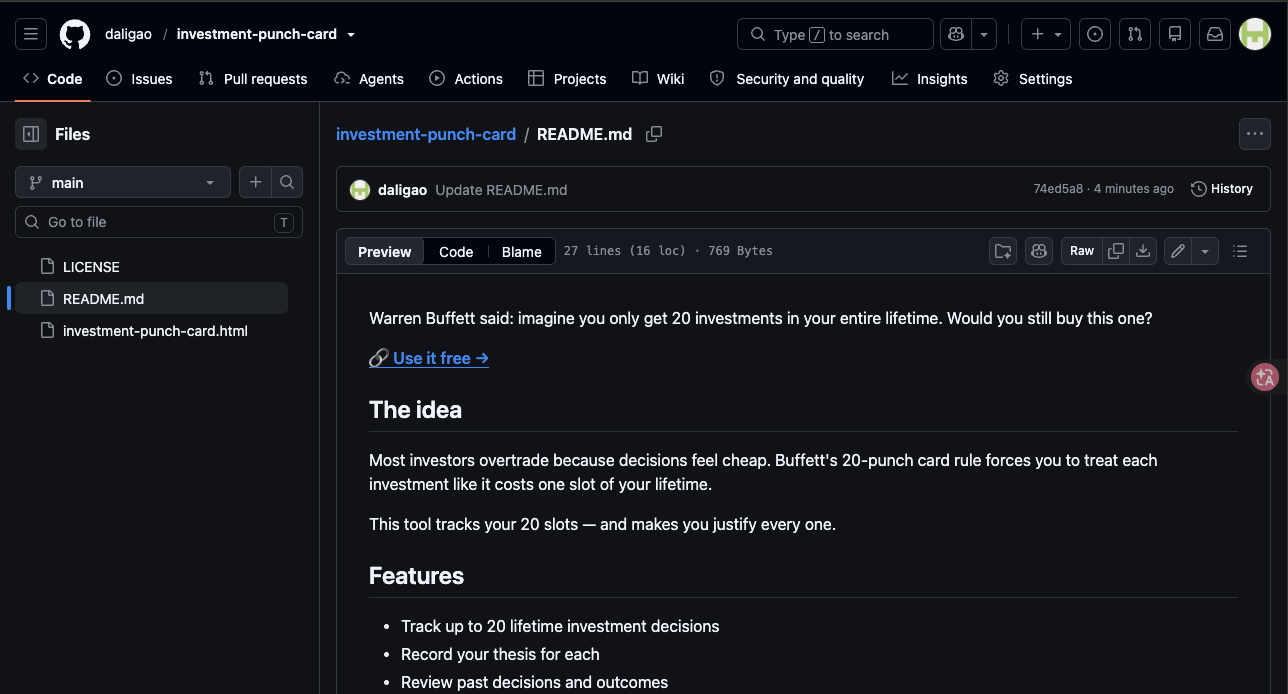Viewport: 1288px width, 694px height.
Task: Open Update README.md commit message
Action: (501, 189)
